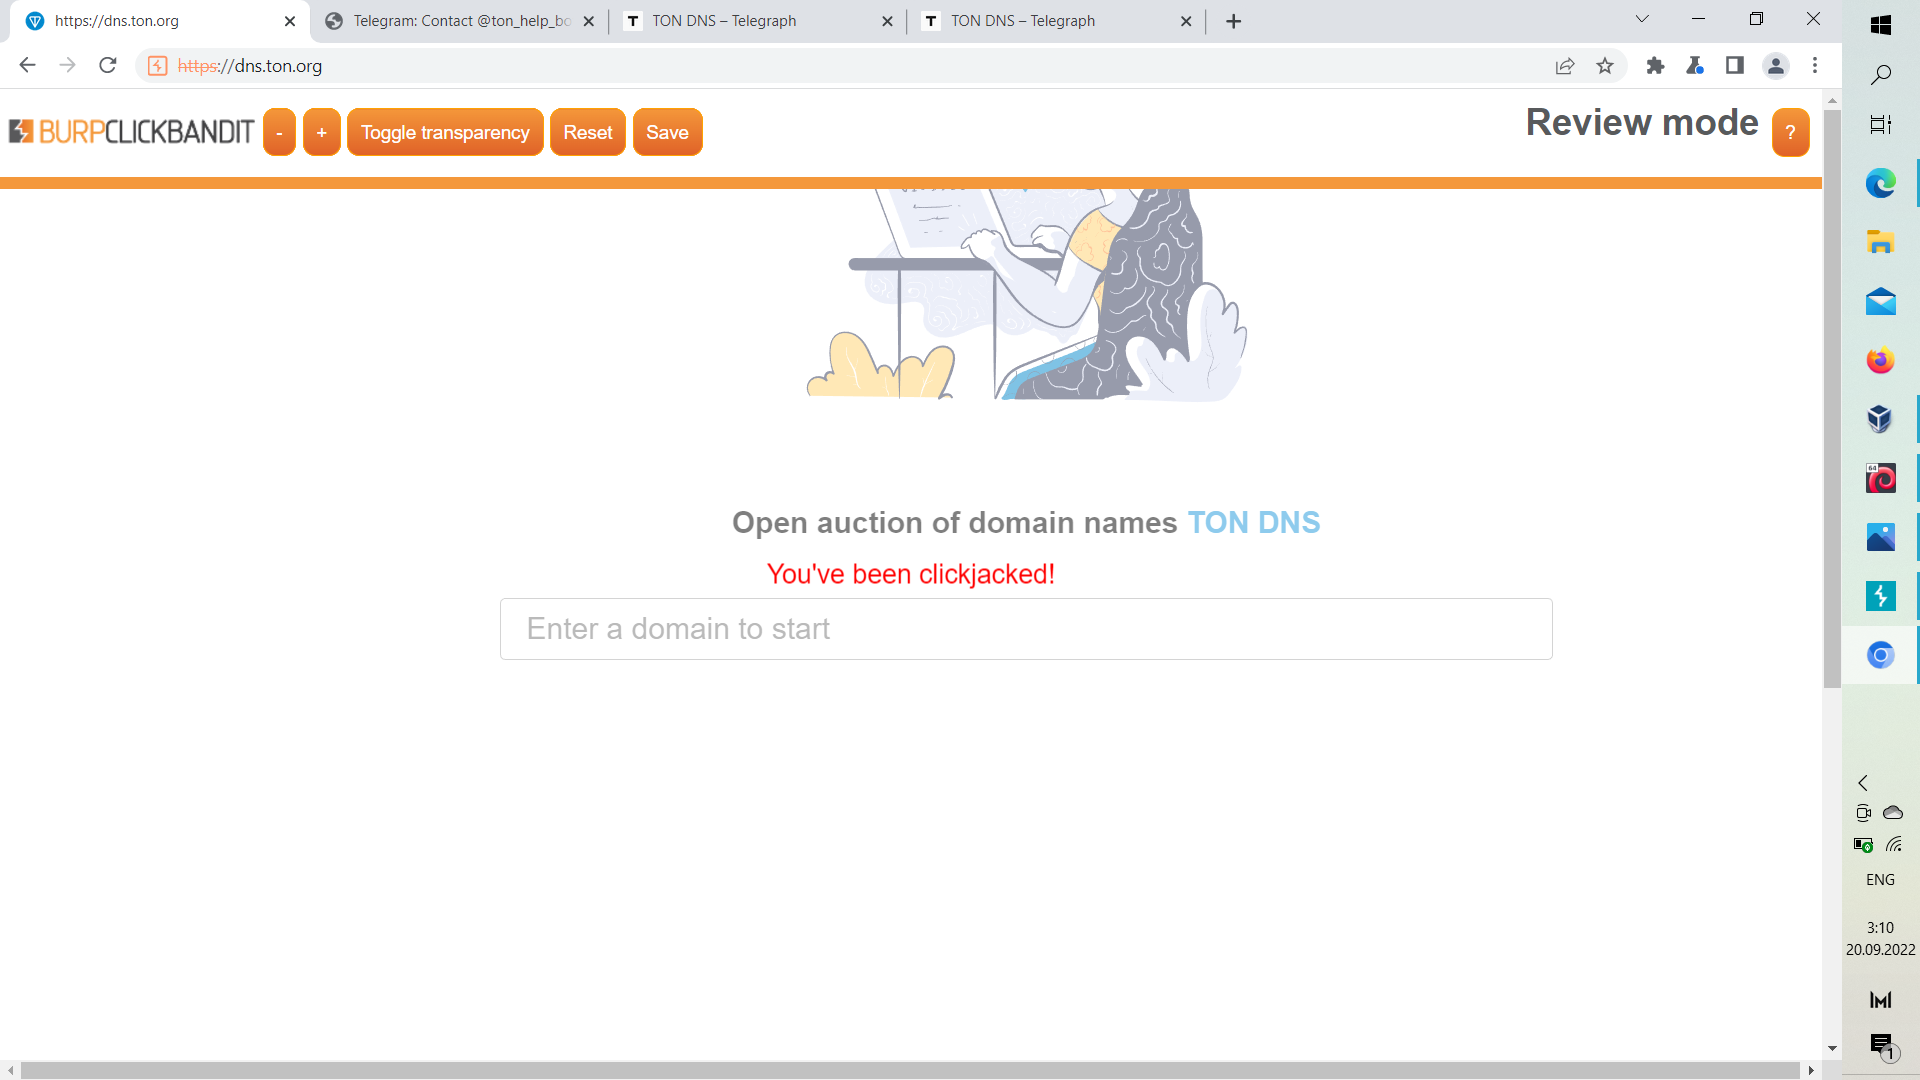
Task: Open File Explorer from the taskbar
Action: coord(1881,242)
